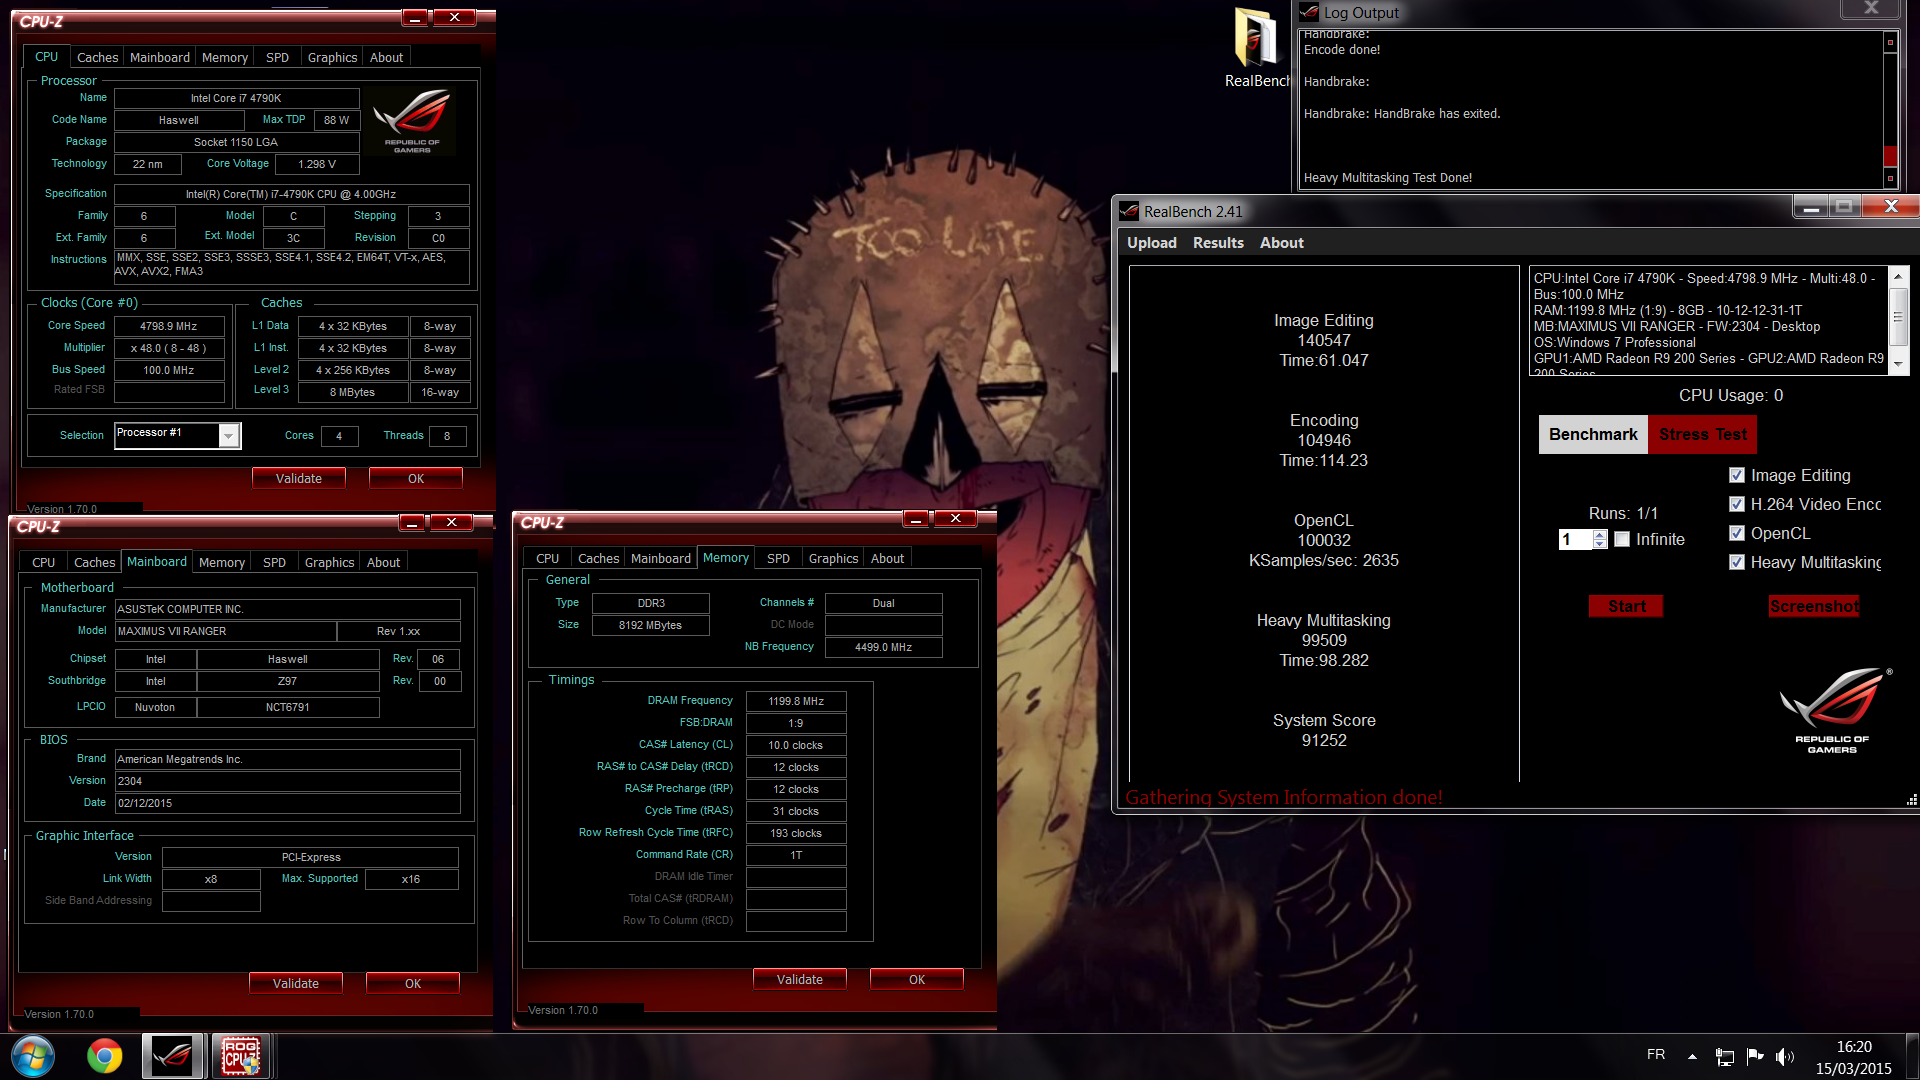
Task: Click the Intel Core i7 4790K name field
Action: [236, 98]
